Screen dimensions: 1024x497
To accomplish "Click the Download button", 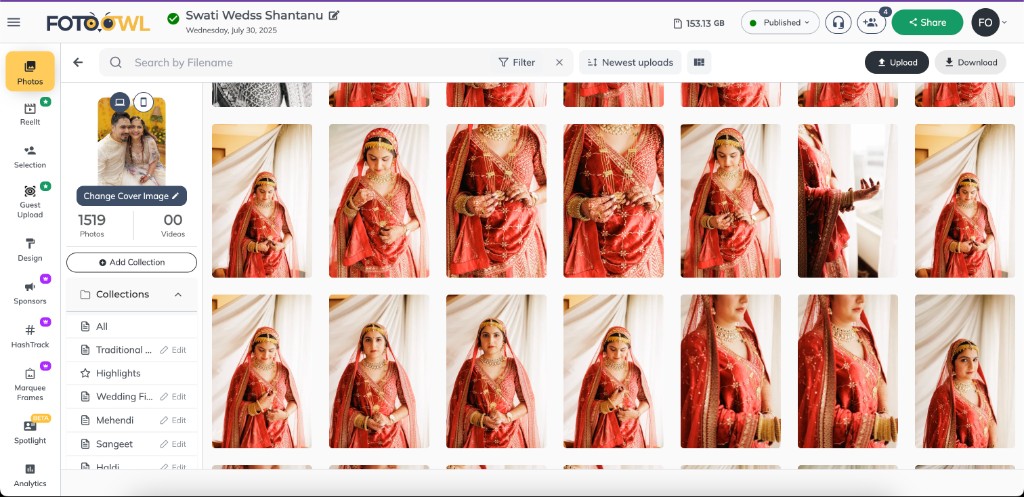I will pyautogui.click(x=970, y=63).
